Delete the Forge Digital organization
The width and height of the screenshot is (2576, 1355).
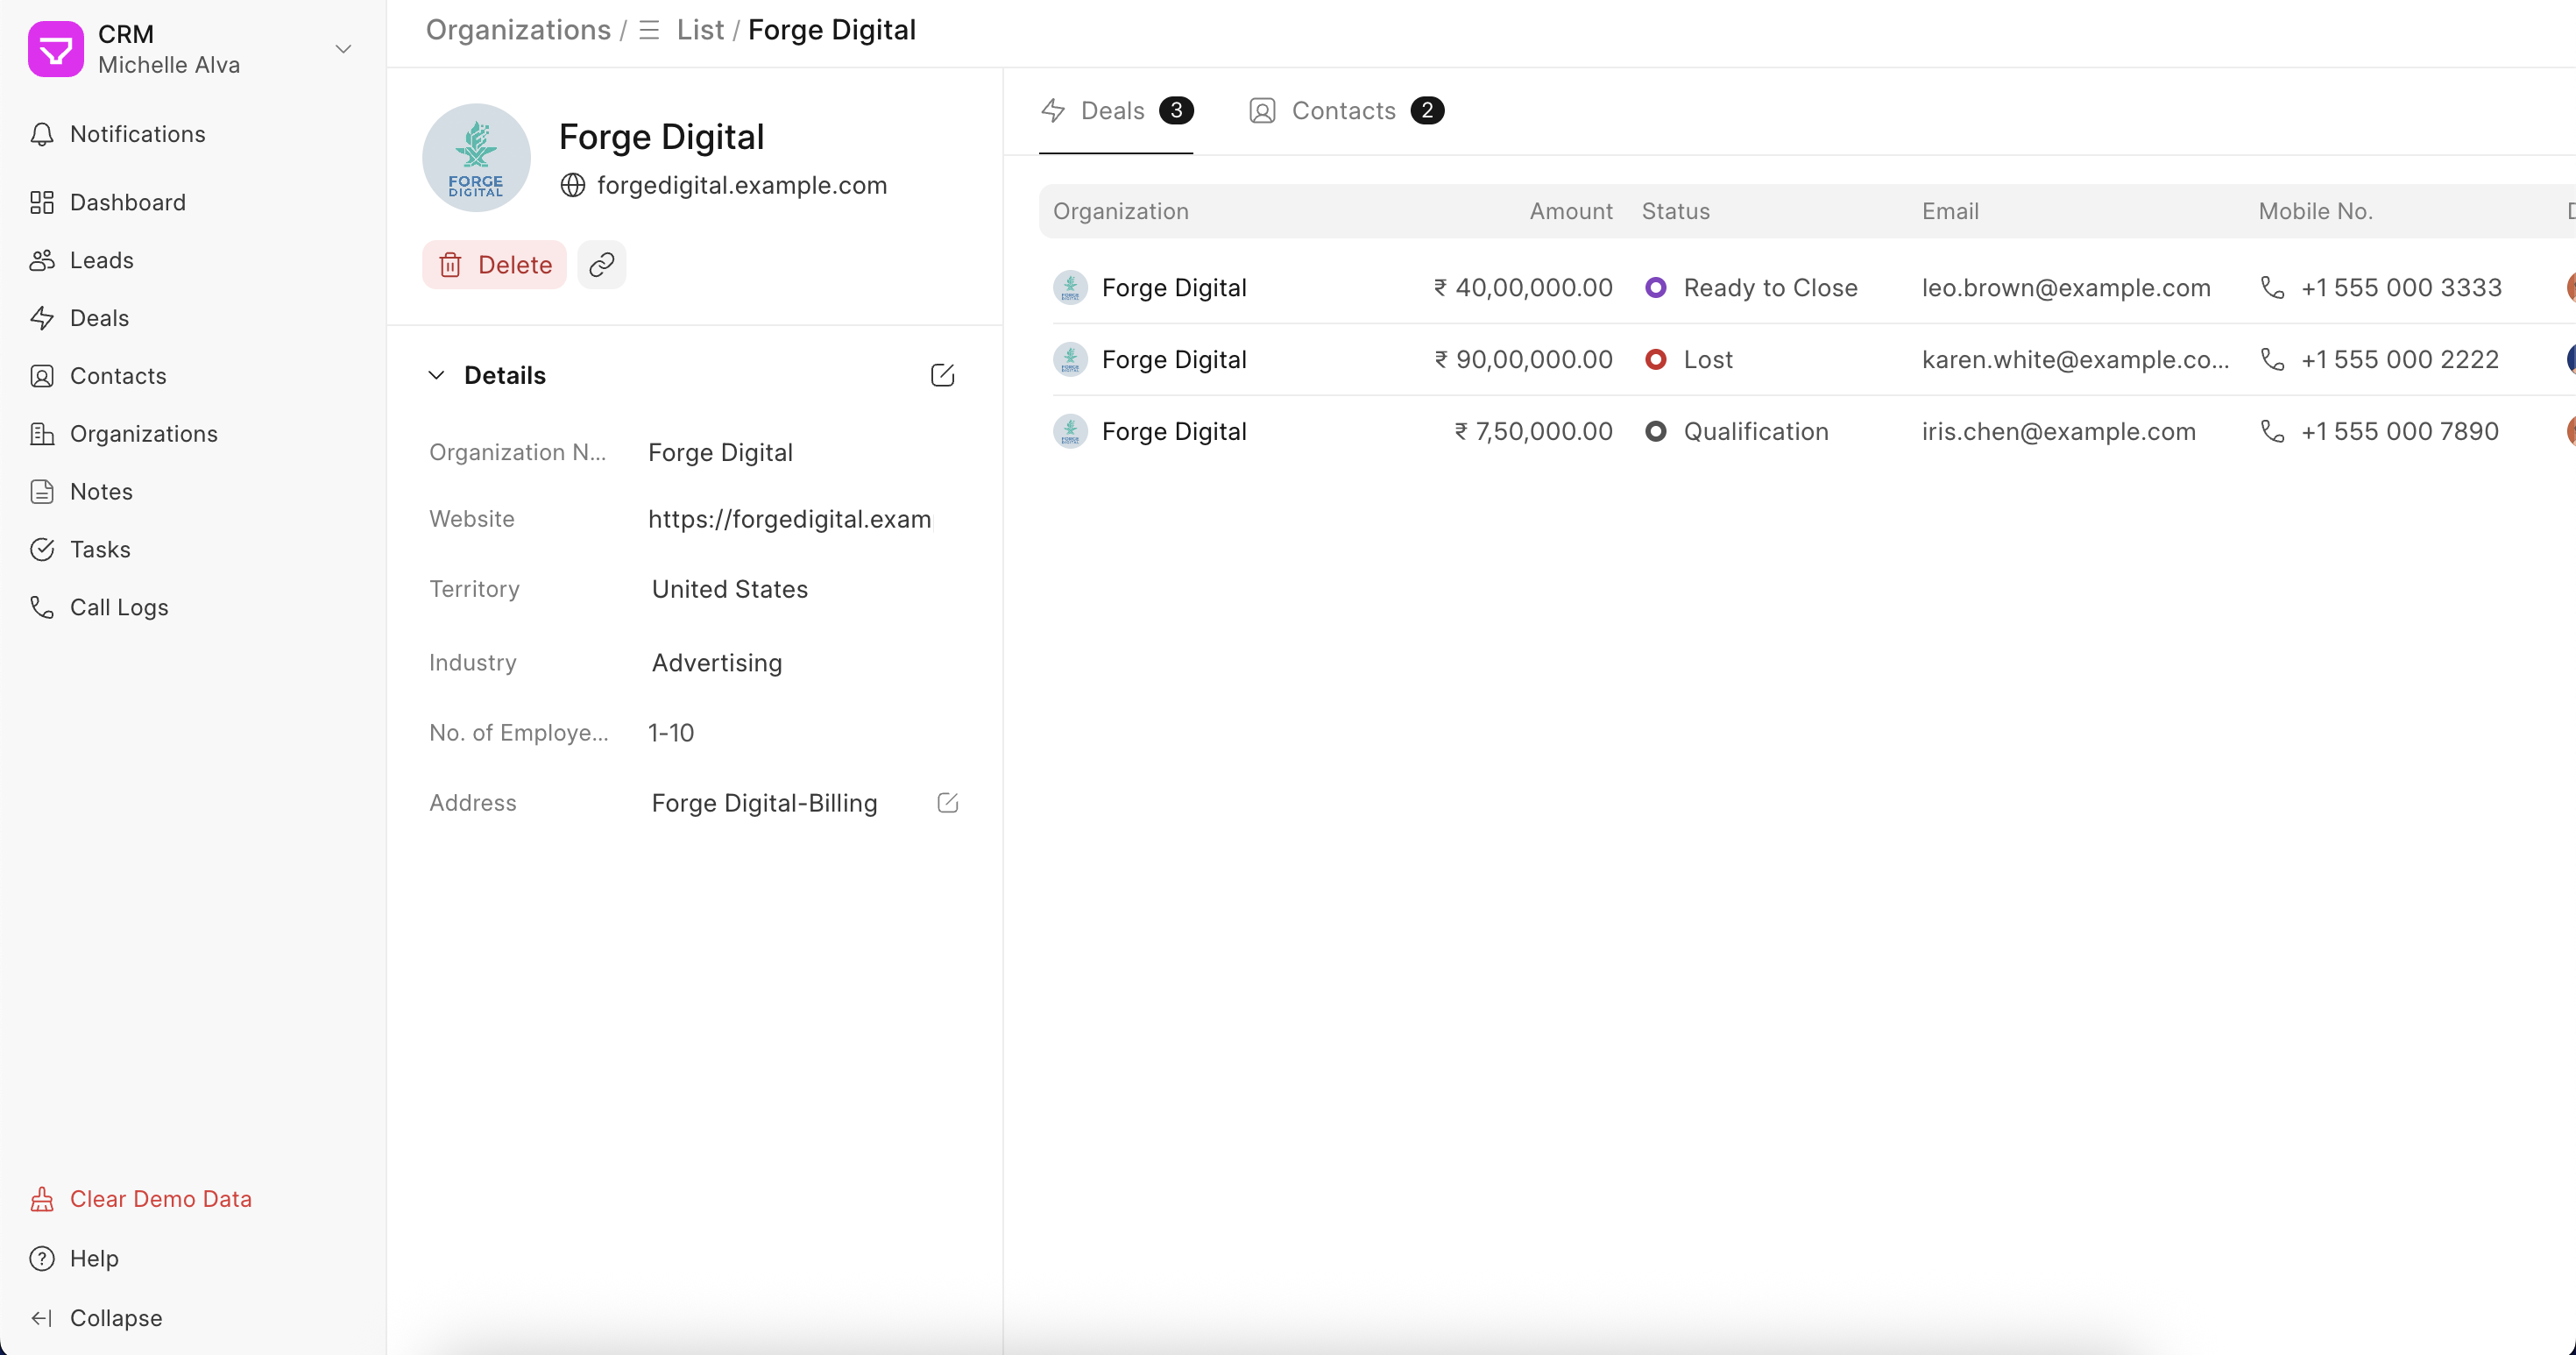click(494, 264)
